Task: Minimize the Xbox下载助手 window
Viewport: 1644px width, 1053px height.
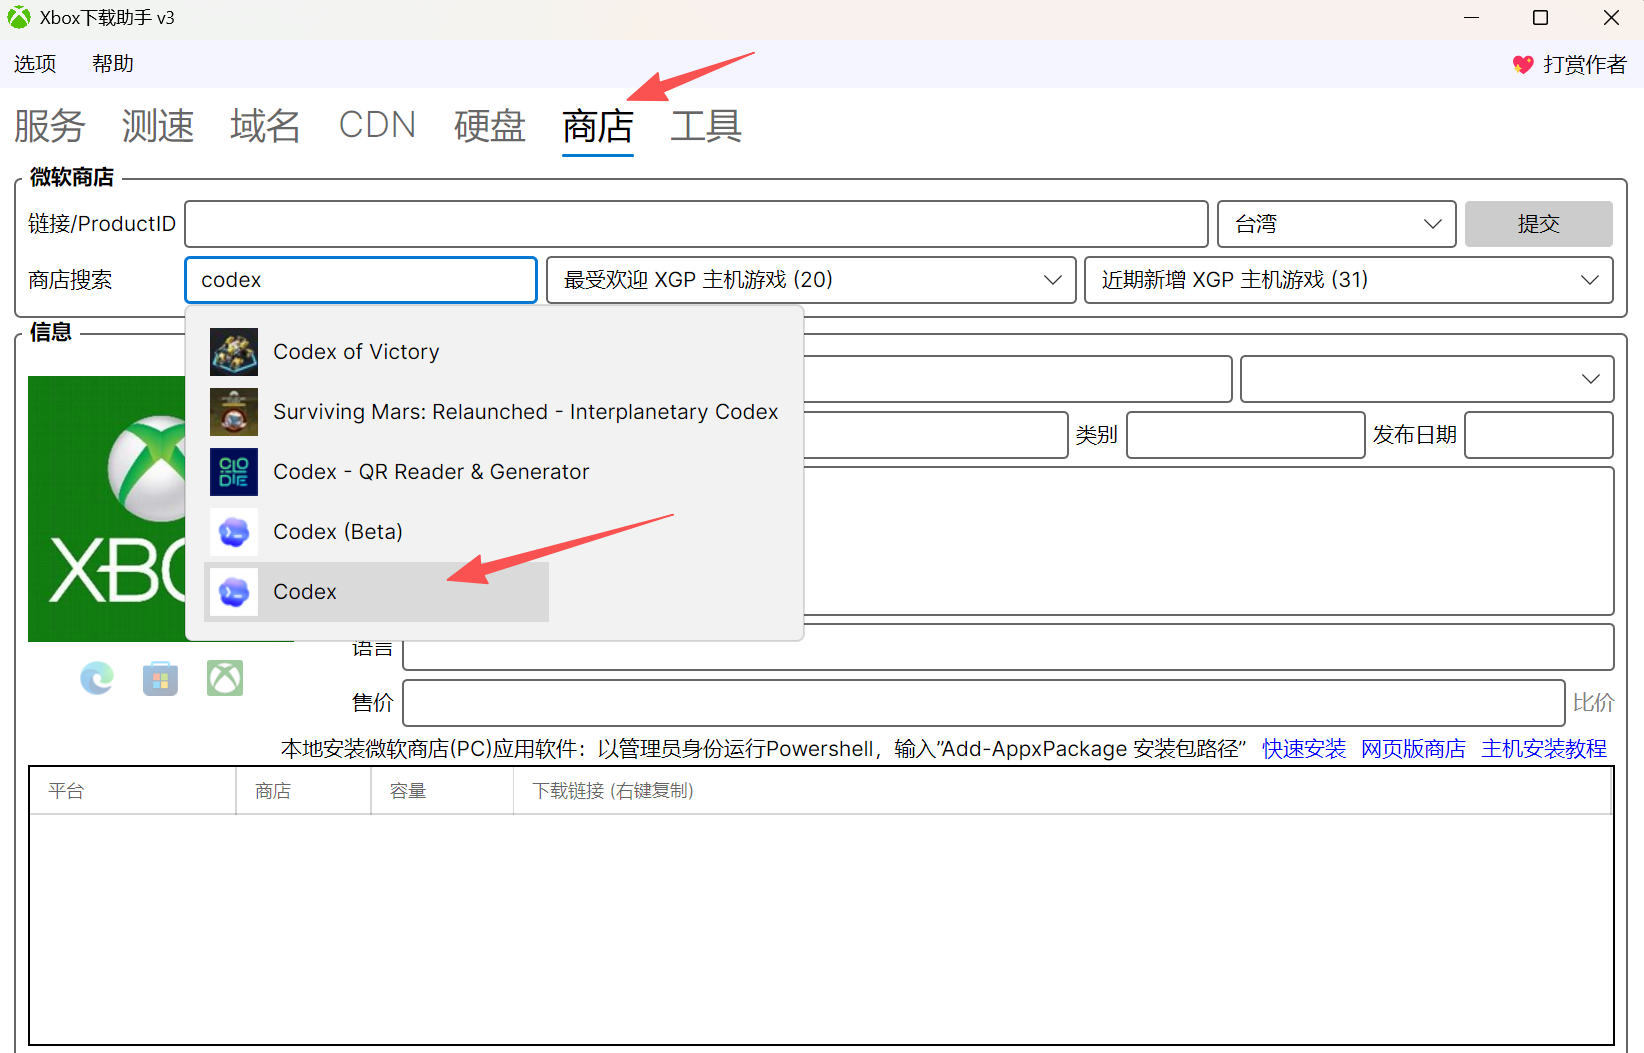Action: [1471, 18]
